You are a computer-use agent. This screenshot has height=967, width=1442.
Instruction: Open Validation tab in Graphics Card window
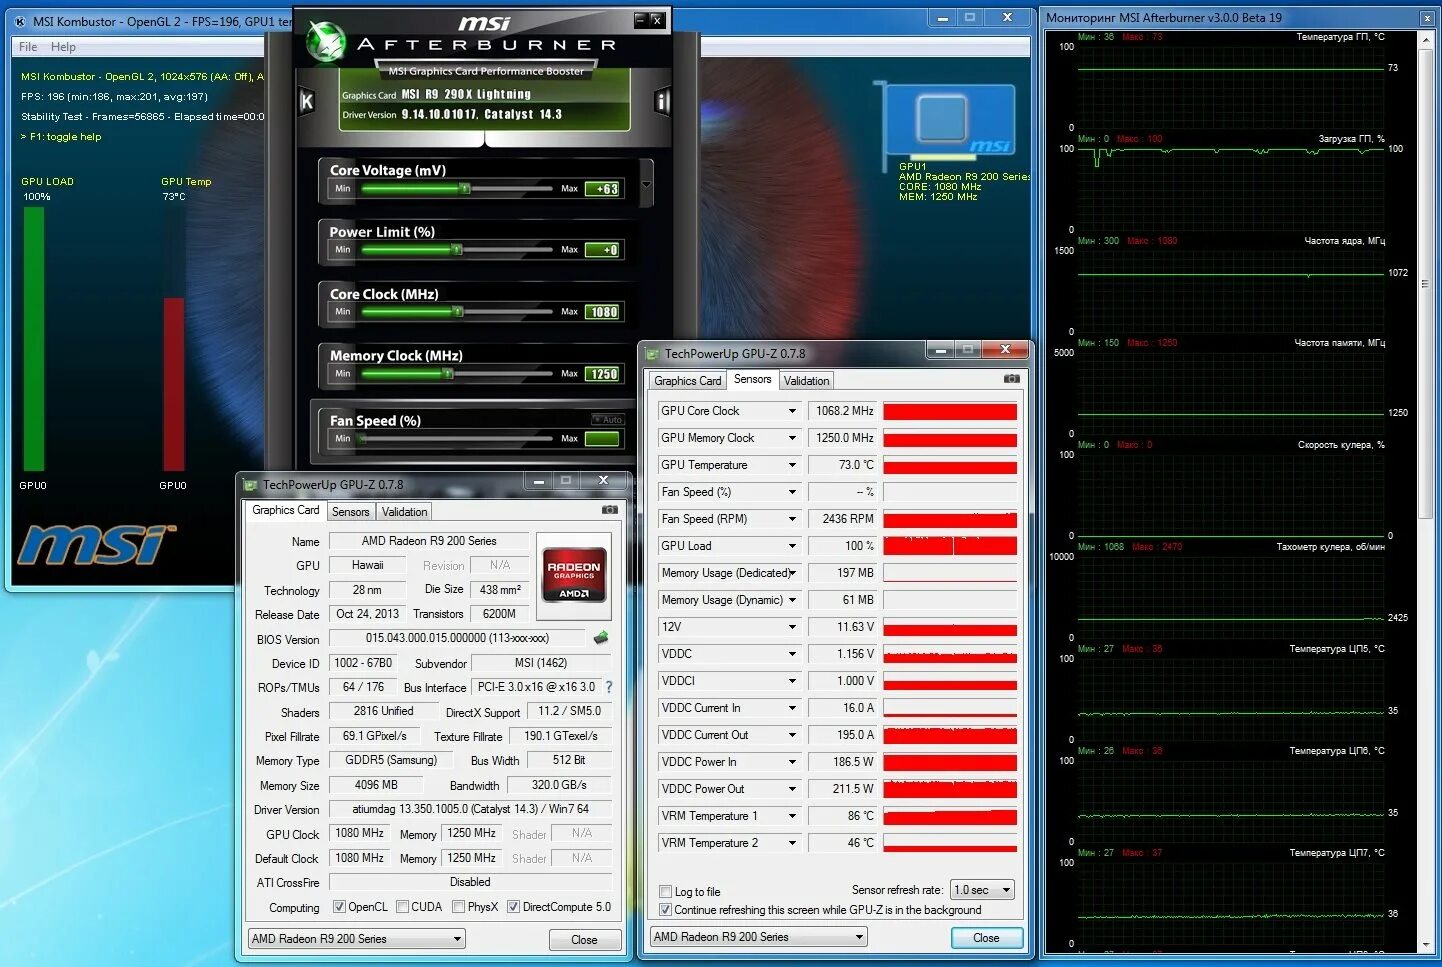pyautogui.click(x=404, y=512)
